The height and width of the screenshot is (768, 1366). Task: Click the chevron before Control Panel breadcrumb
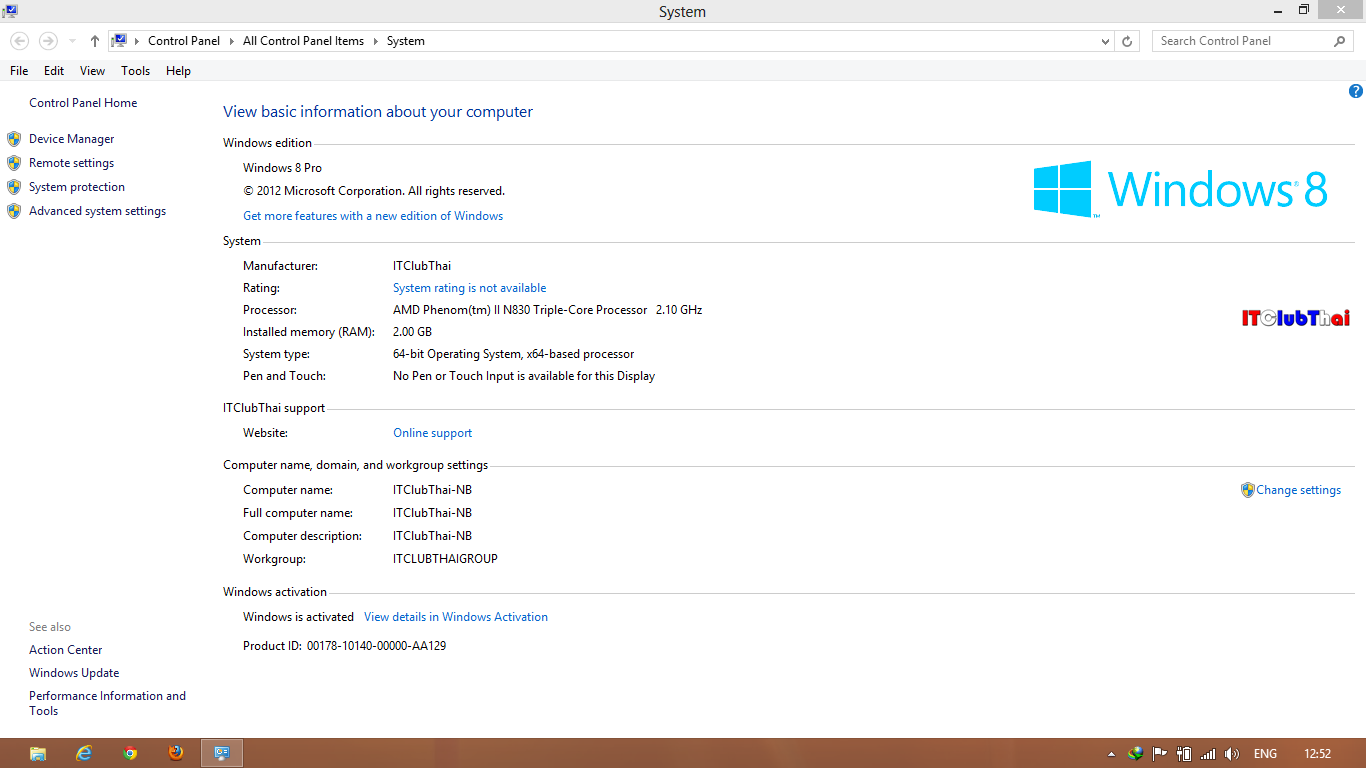point(138,41)
